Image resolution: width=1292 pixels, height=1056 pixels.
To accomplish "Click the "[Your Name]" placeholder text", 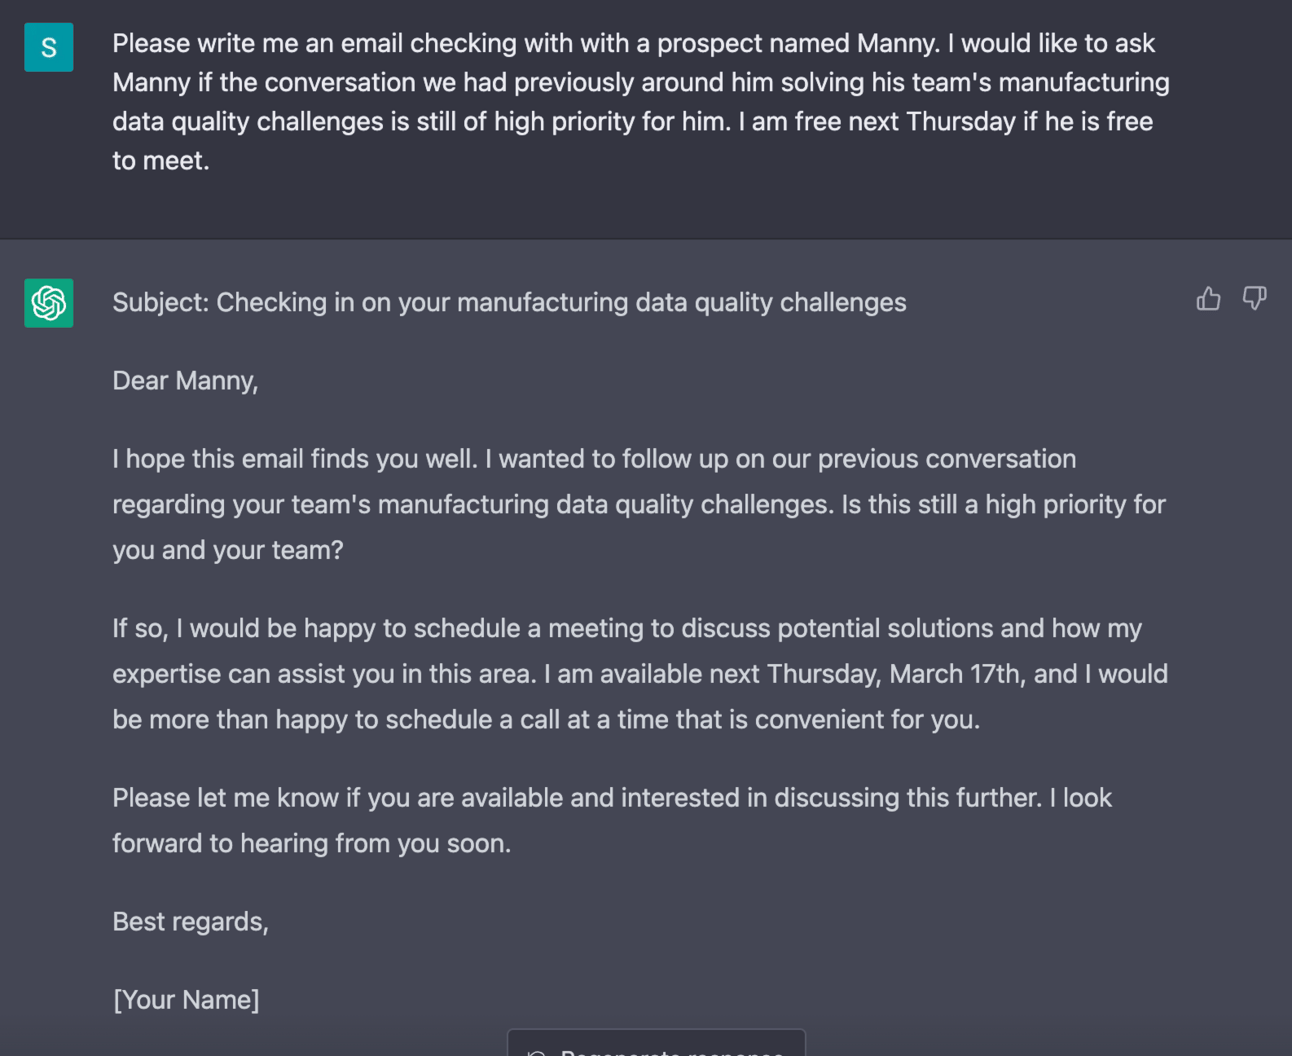I will click(186, 999).
